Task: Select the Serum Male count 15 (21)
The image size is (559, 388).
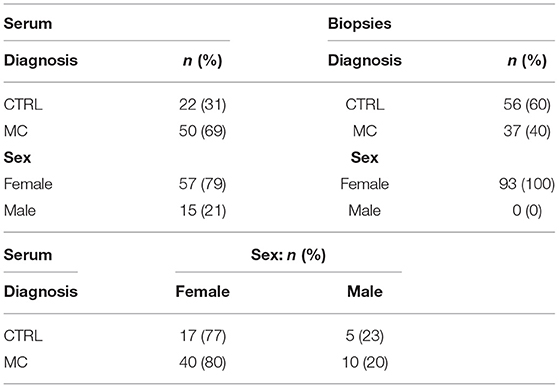Action: point(202,210)
